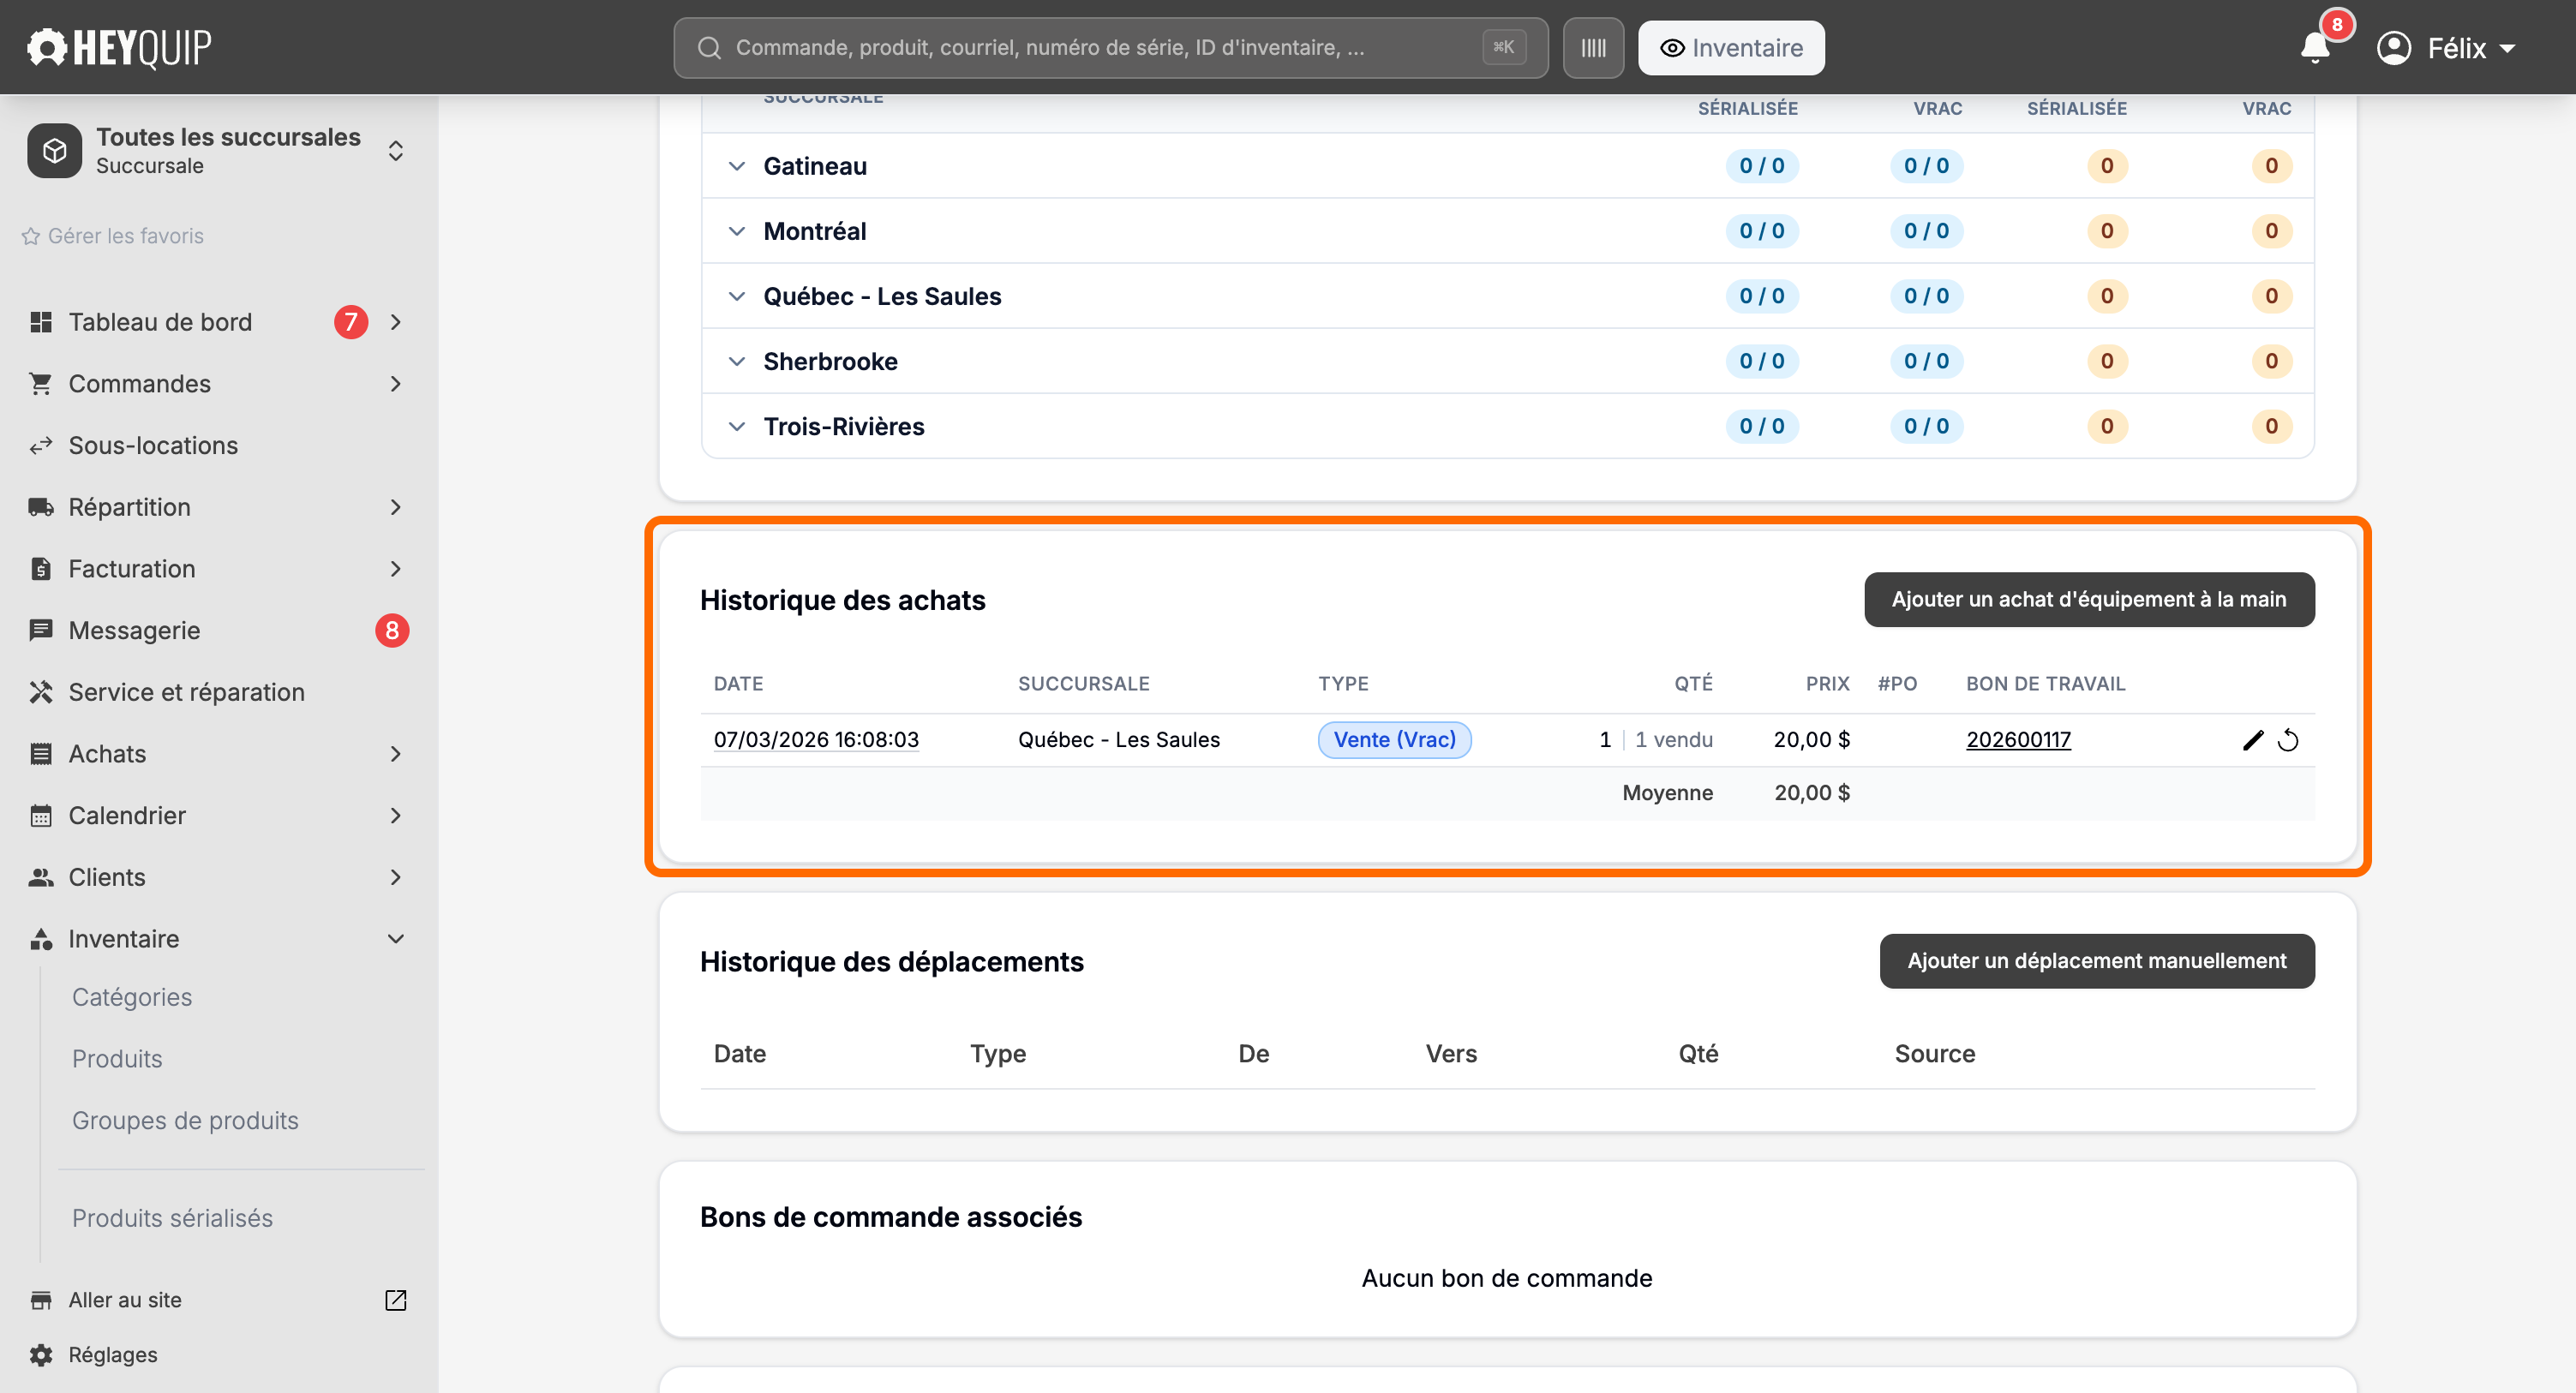Open the Félix user menu
2576x1393 pixels.
pyautogui.click(x=2445, y=48)
